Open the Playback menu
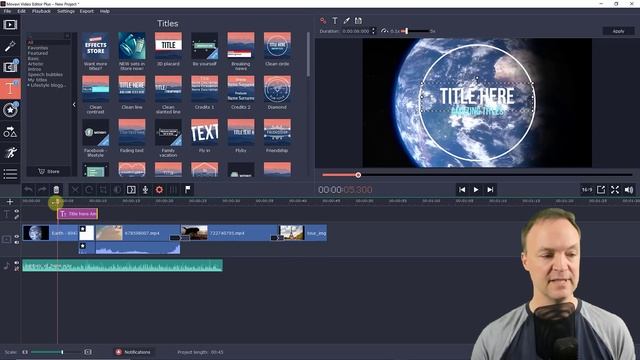640x360 pixels. coord(41,11)
